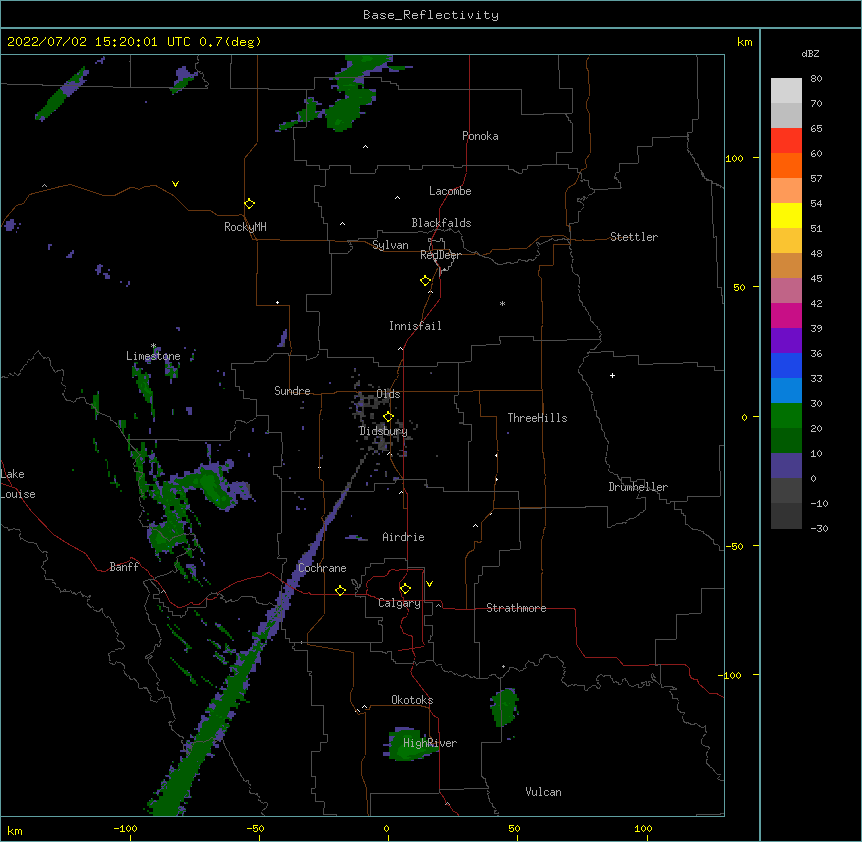Viewport: 862px width, 842px height.
Task: Click the Blackfalds city label
Action: (x=441, y=223)
